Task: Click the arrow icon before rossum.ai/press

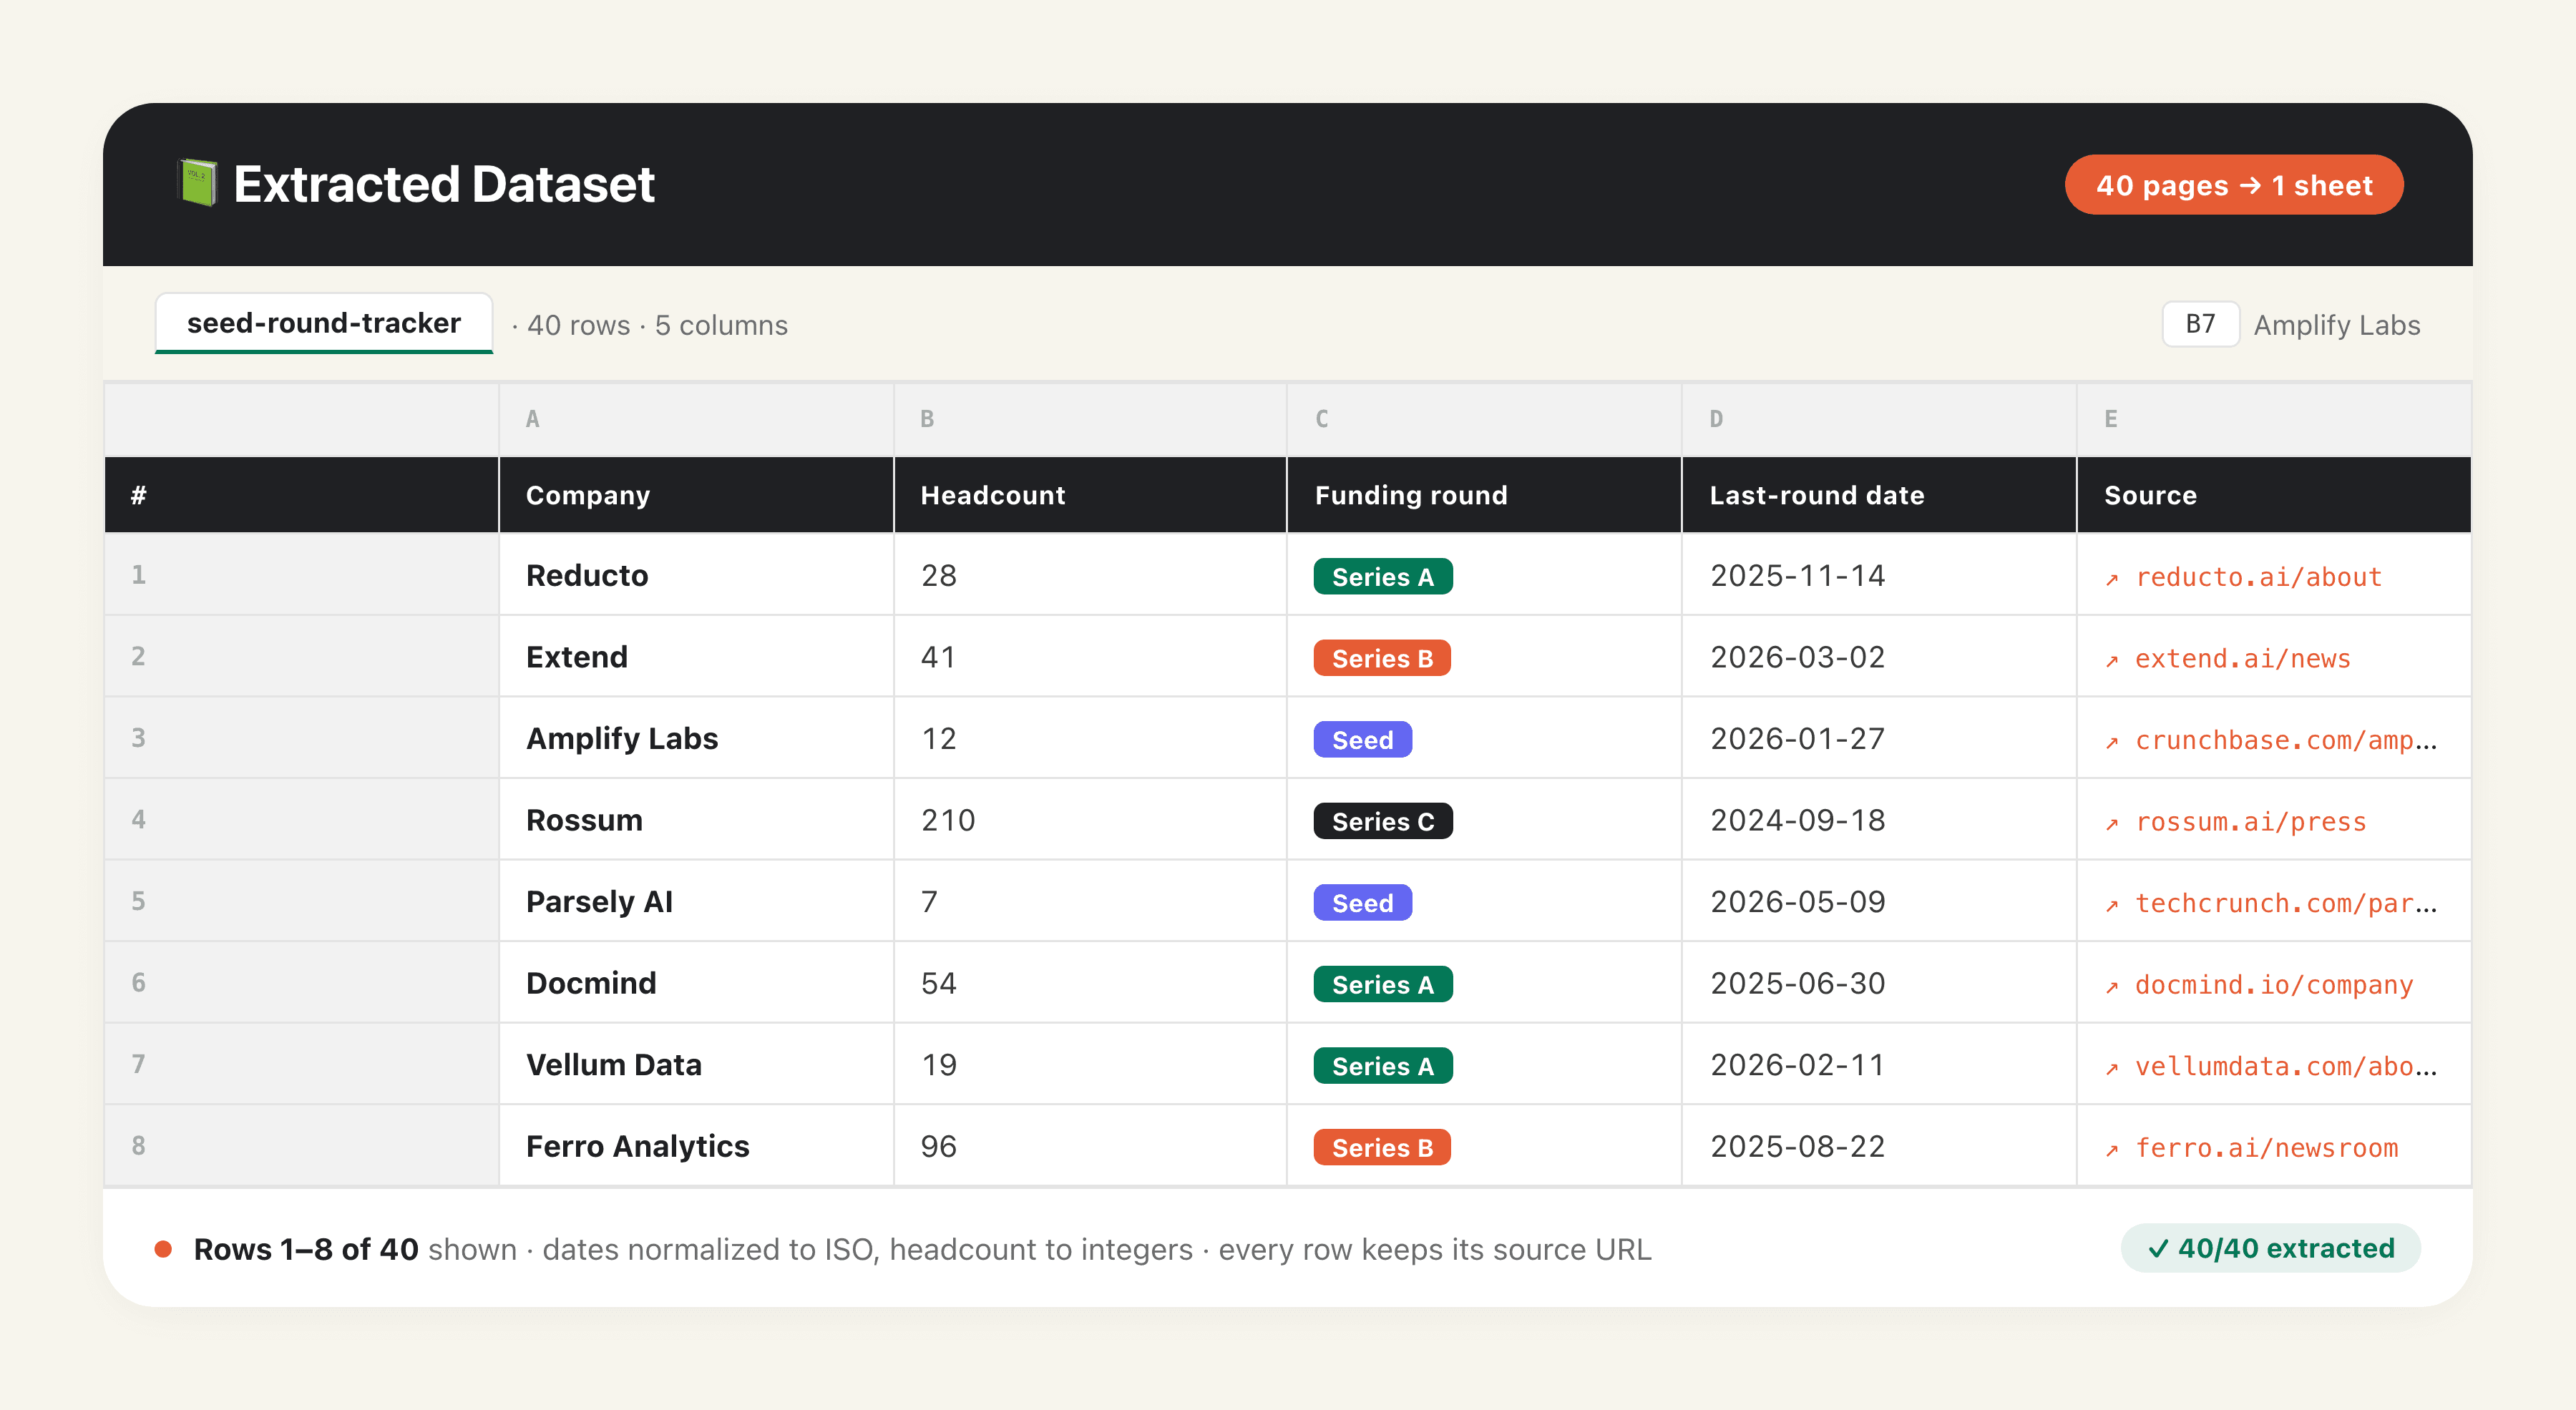Action: pyautogui.click(x=2112, y=824)
